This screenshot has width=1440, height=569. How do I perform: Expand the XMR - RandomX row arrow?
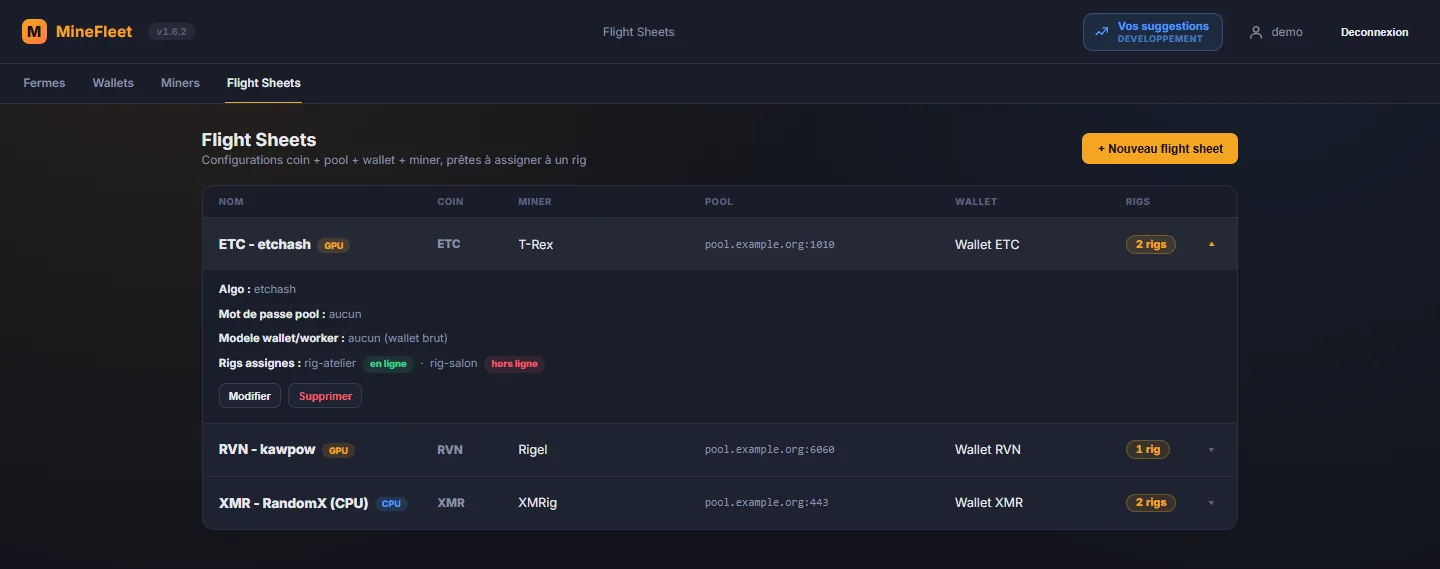tap(1211, 503)
